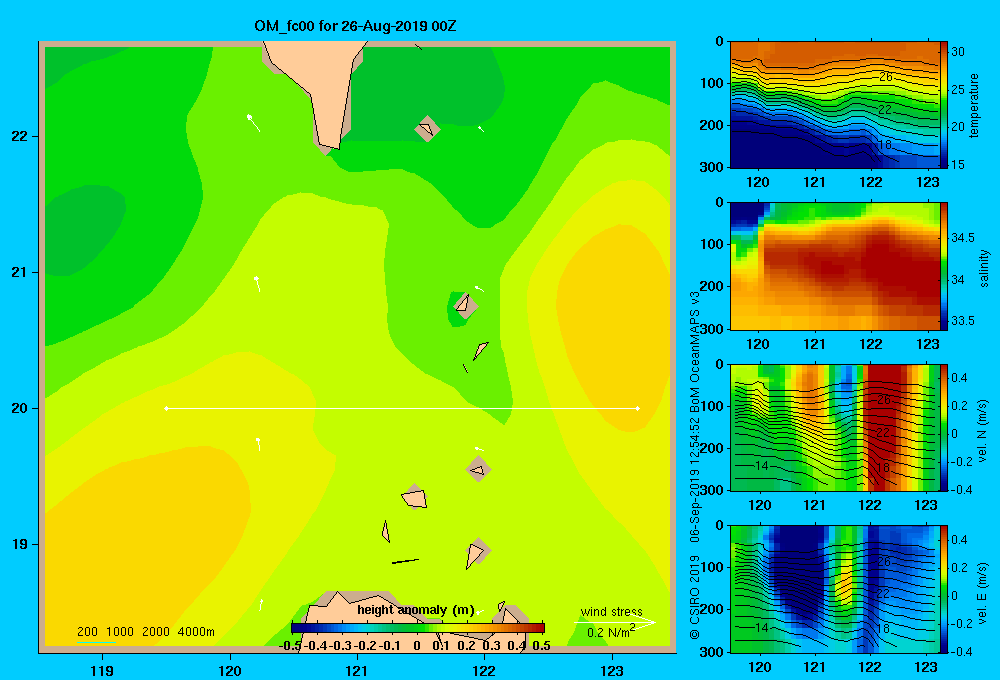Click the temperature depth-section panel

click(834, 105)
